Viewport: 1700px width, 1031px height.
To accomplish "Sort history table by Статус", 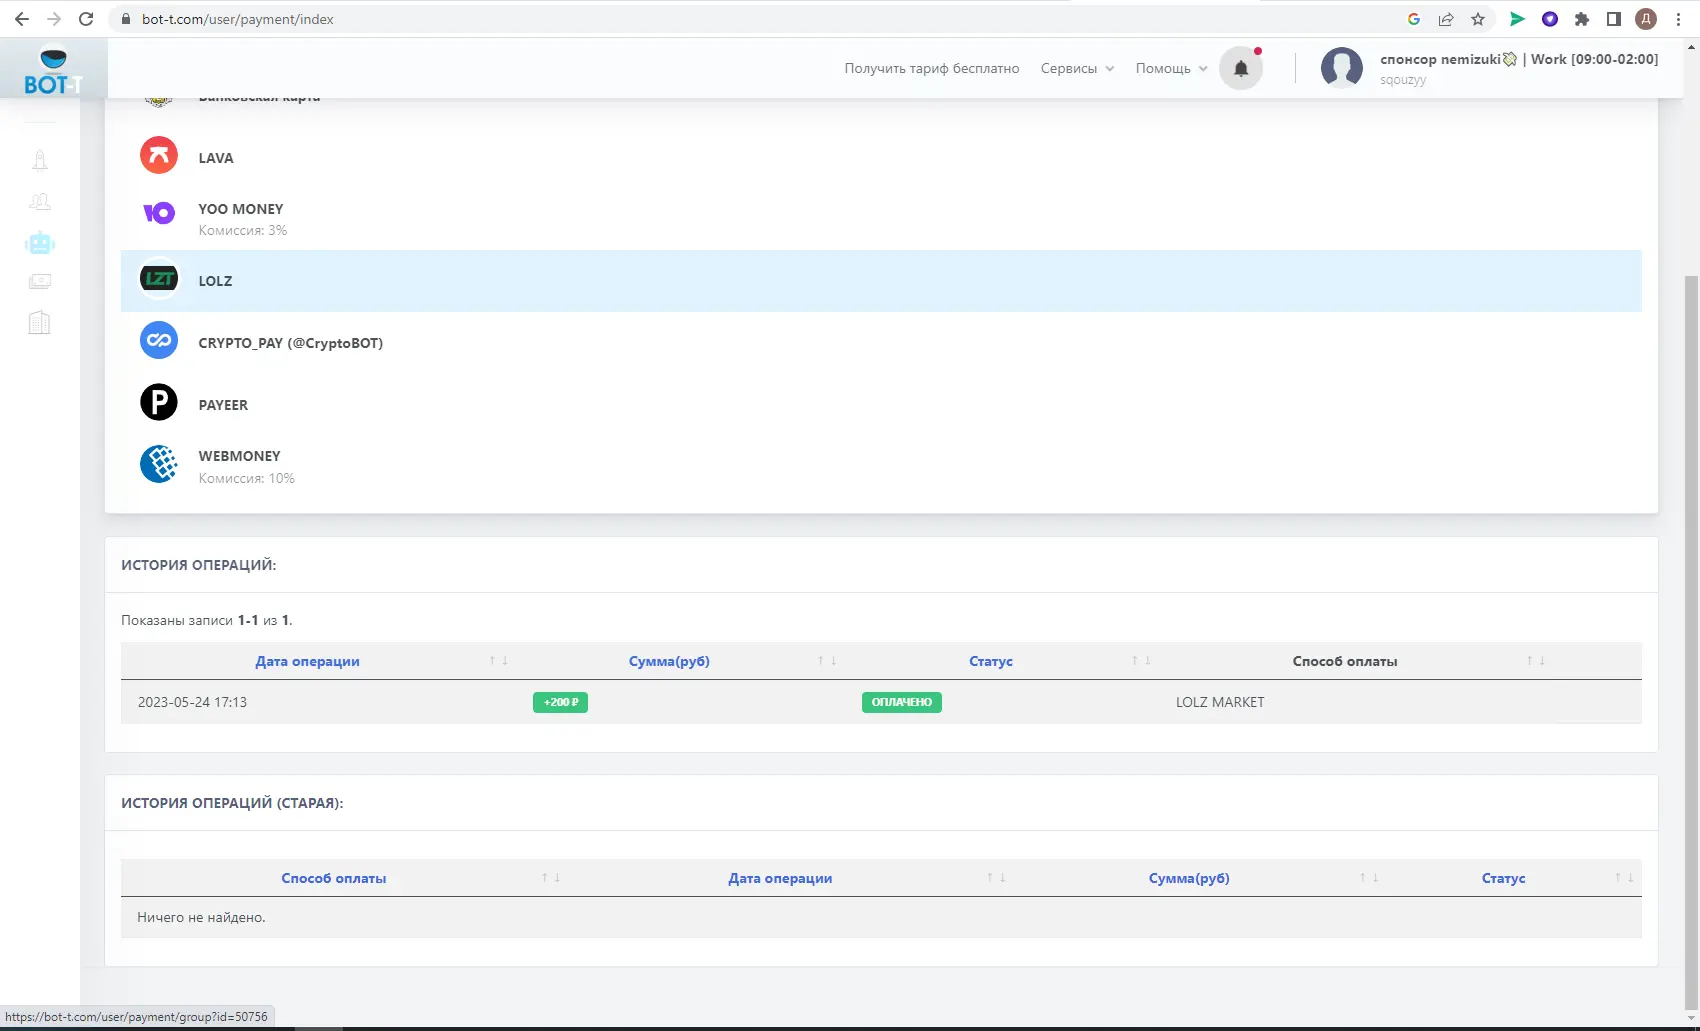I will (x=991, y=661).
